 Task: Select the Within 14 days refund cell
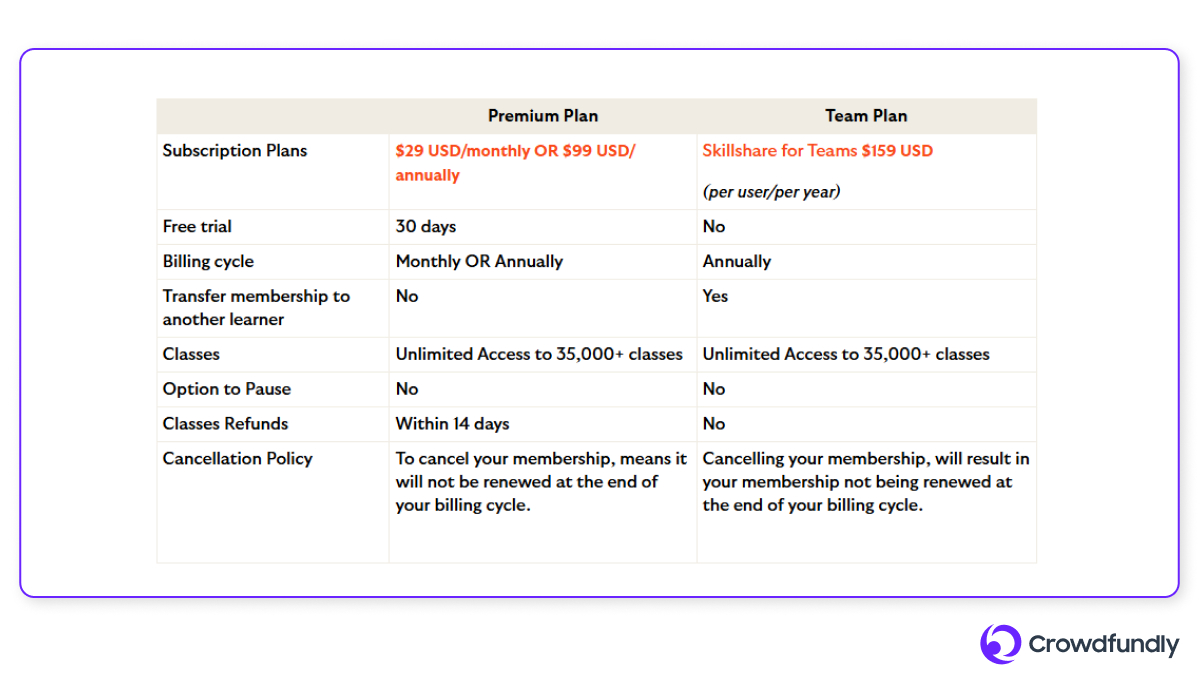tap(452, 424)
